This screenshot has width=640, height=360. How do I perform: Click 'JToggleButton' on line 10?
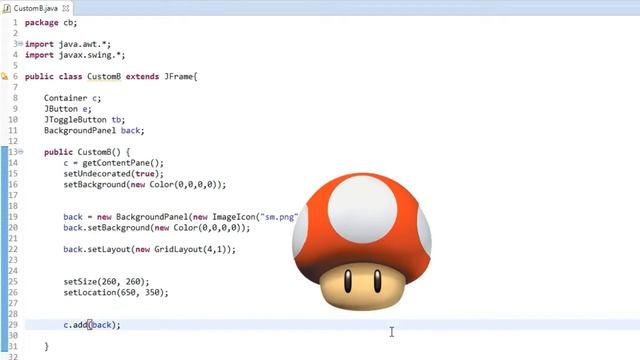point(75,120)
